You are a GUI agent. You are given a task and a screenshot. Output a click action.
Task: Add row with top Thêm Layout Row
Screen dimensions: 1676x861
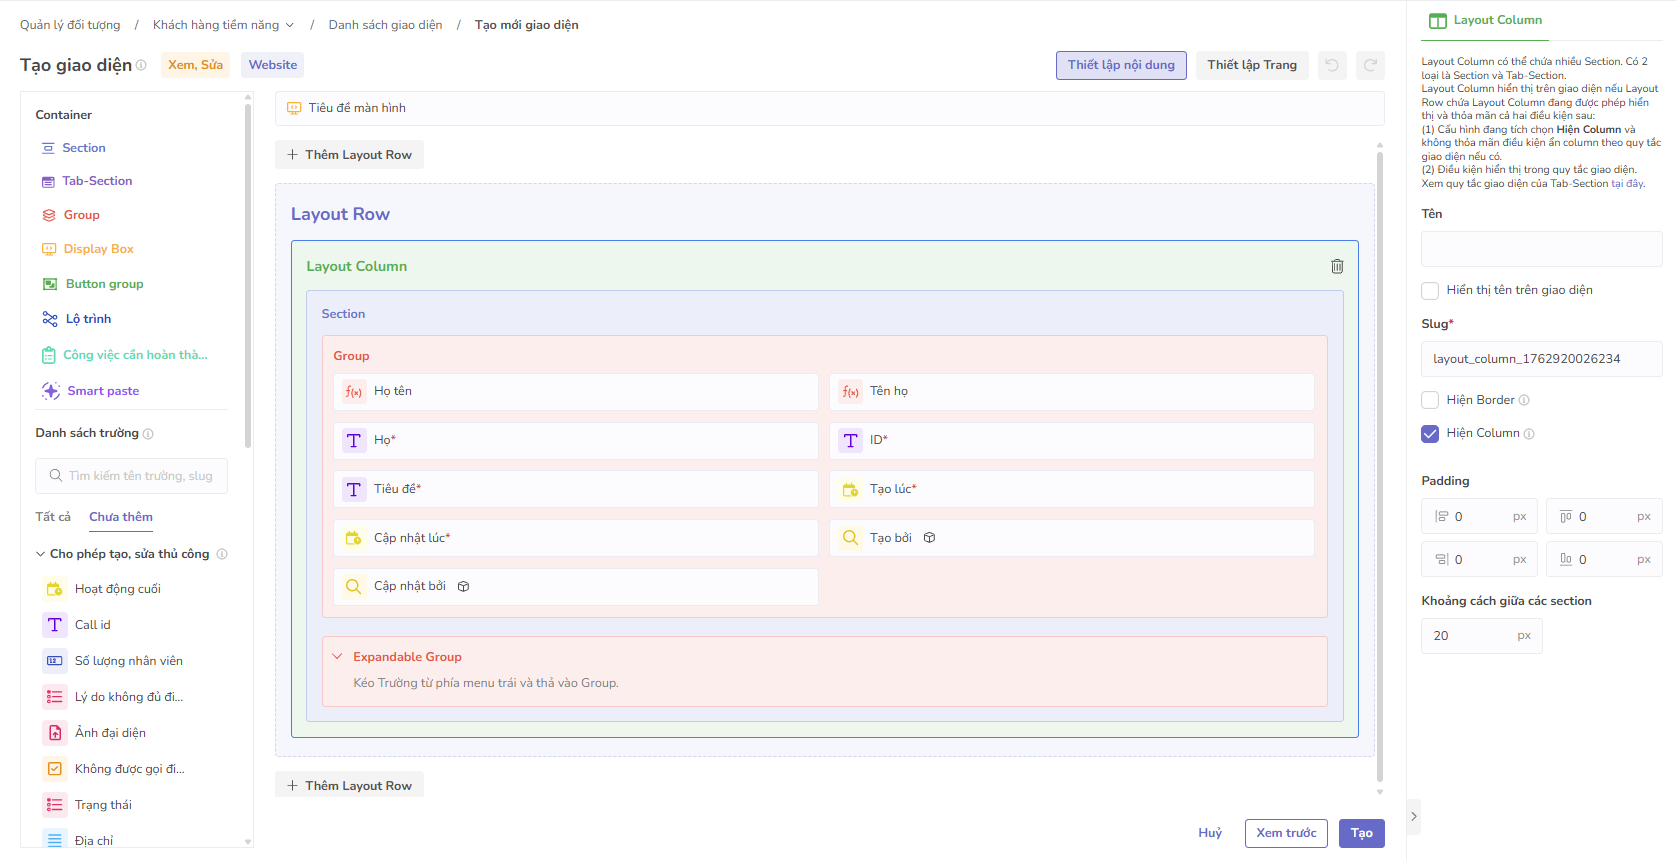(x=349, y=155)
